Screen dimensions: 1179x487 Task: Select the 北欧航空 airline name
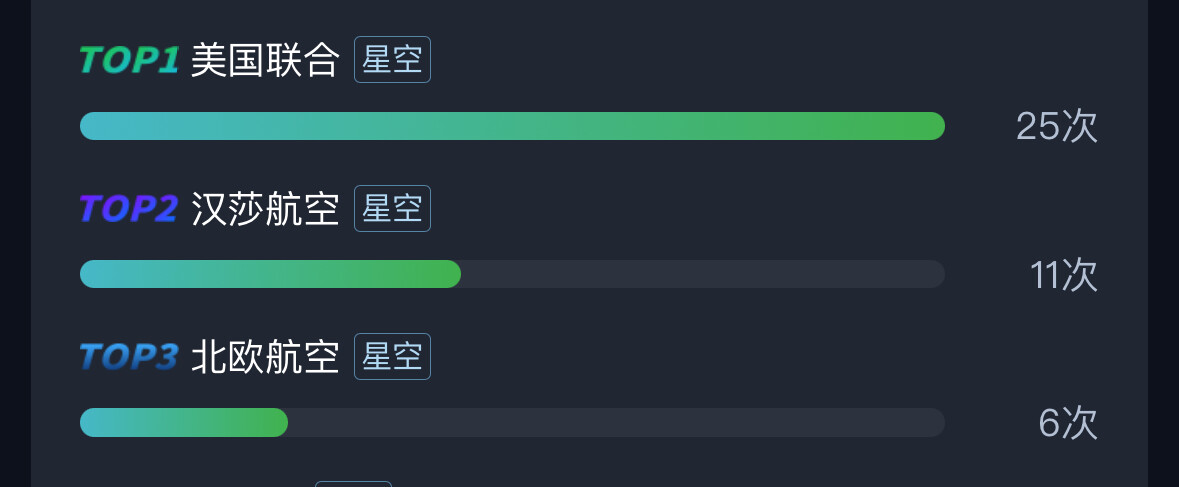(265, 357)
